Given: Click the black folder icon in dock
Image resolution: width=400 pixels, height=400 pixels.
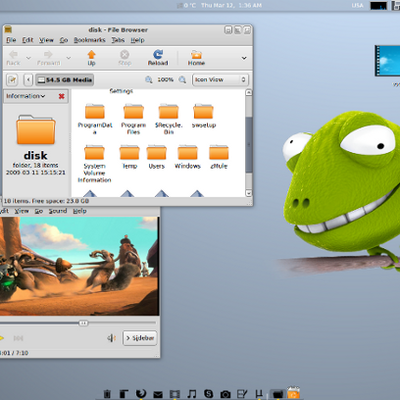Looking at the screenshot, I should 277,394.
